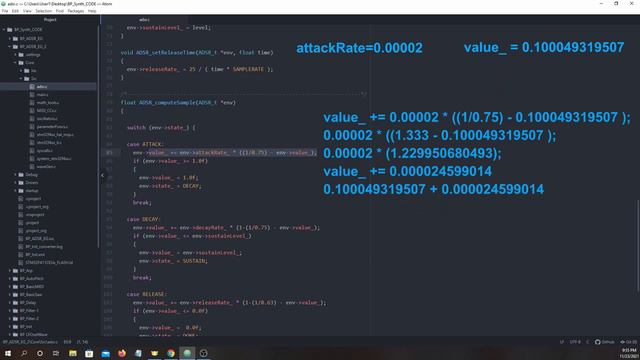Viewport: 640px width, 360px height.
Task: Open the Find menu
Action: click(60, 11)
